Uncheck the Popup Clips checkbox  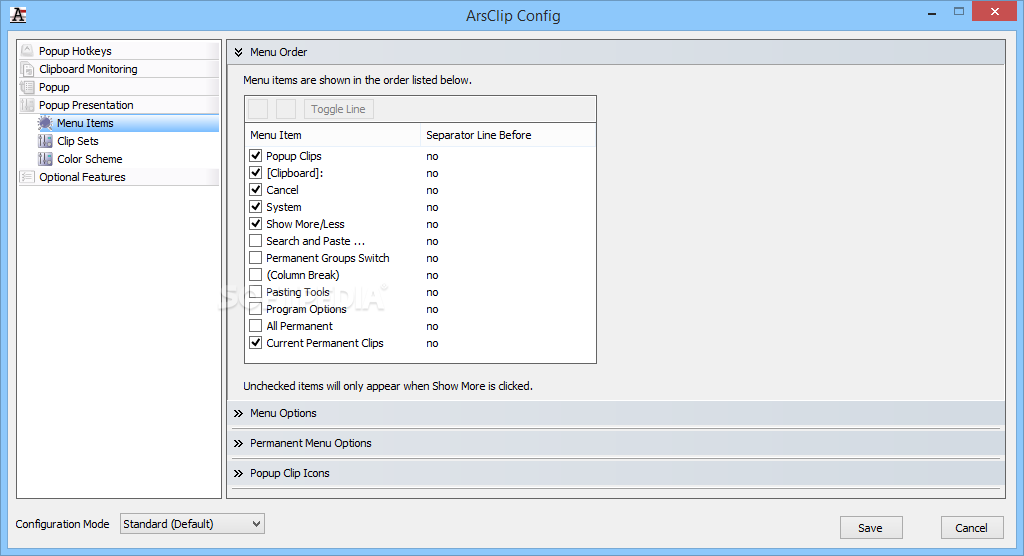pyautogui.click(x=255, y=155)
